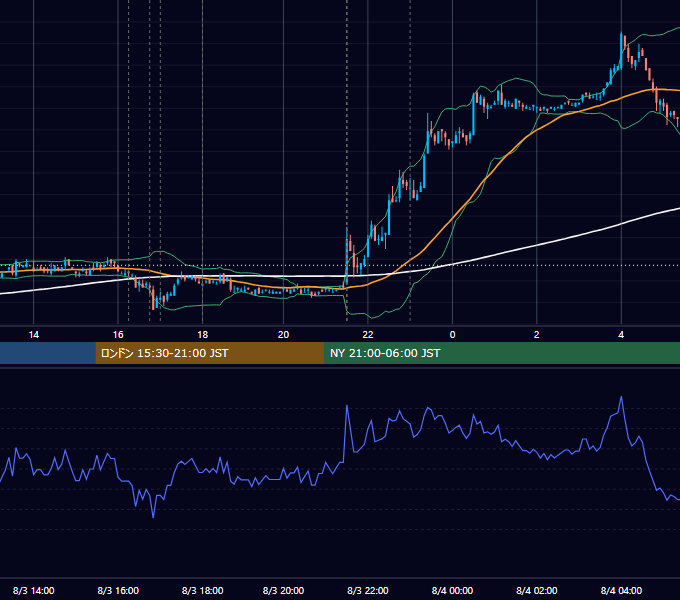Click the 8/3 14:00 indicator axis label
680x600 pixels.
pos(33,590)
